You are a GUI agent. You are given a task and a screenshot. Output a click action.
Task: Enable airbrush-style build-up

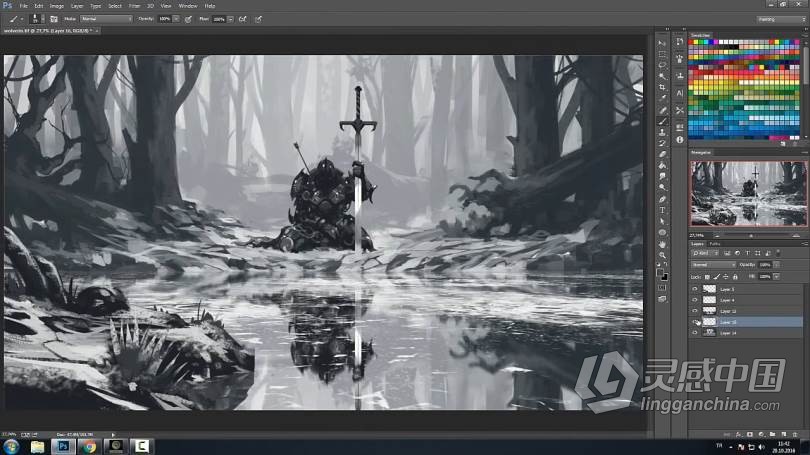pyautogui.click(x=242, y=19)
